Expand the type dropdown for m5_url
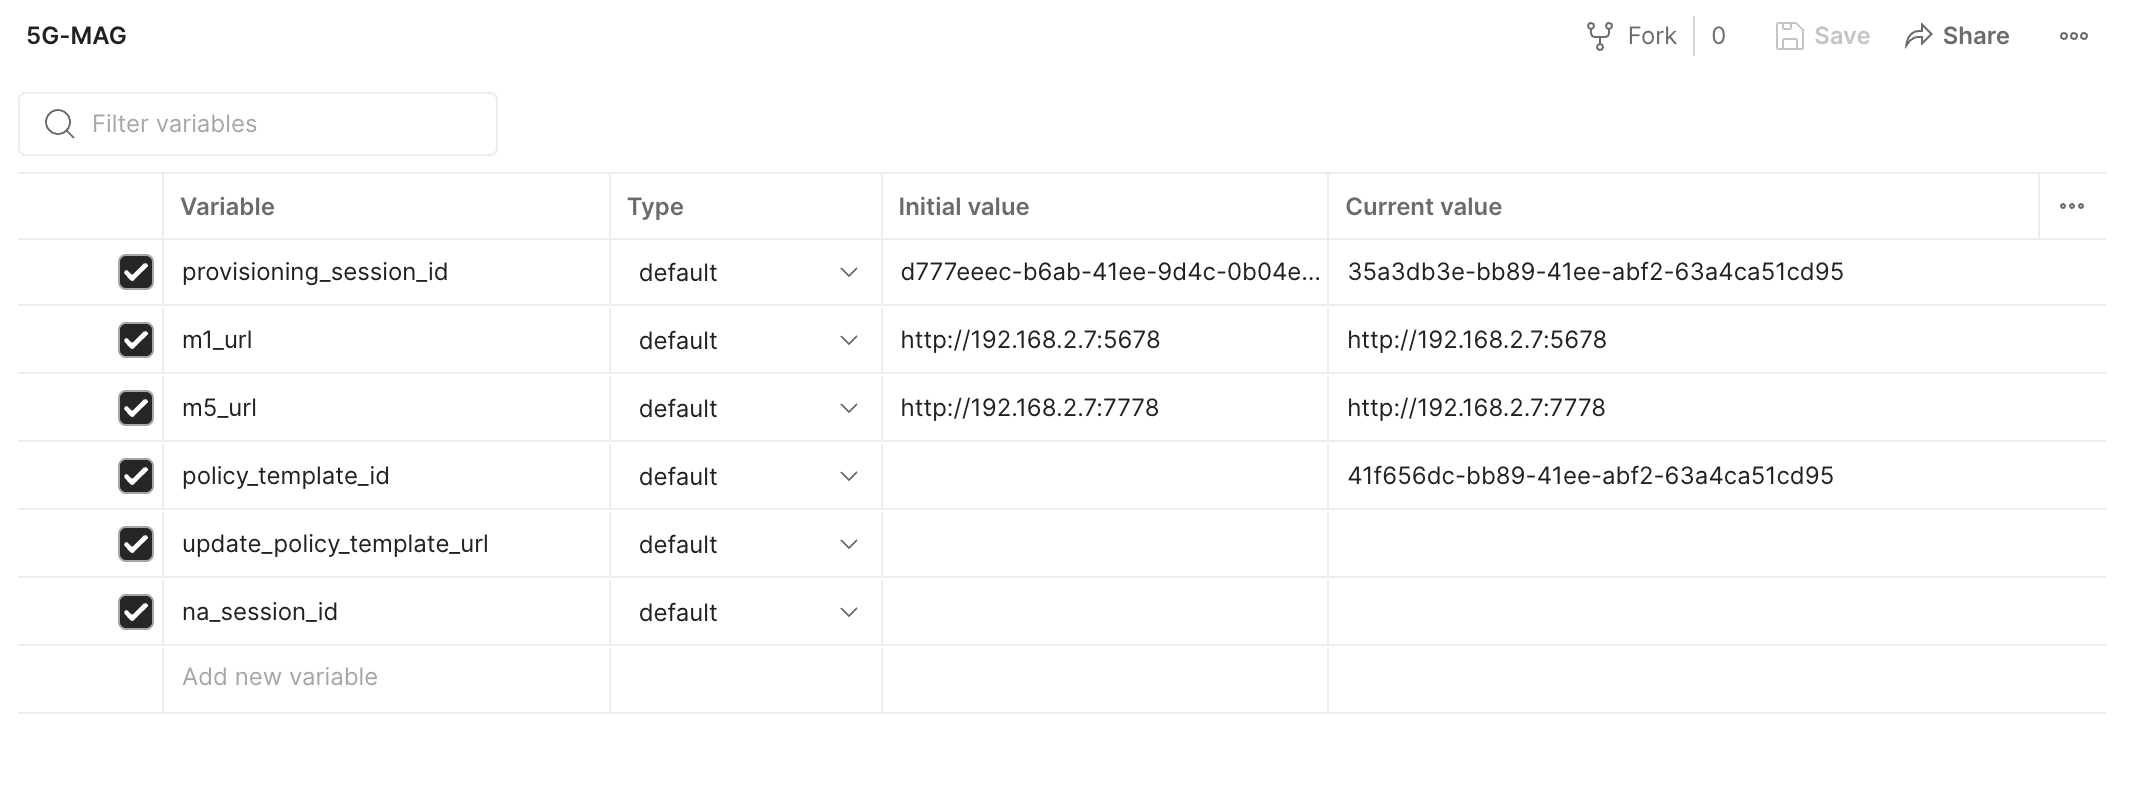2130x788 pixels. click(848, 408)
